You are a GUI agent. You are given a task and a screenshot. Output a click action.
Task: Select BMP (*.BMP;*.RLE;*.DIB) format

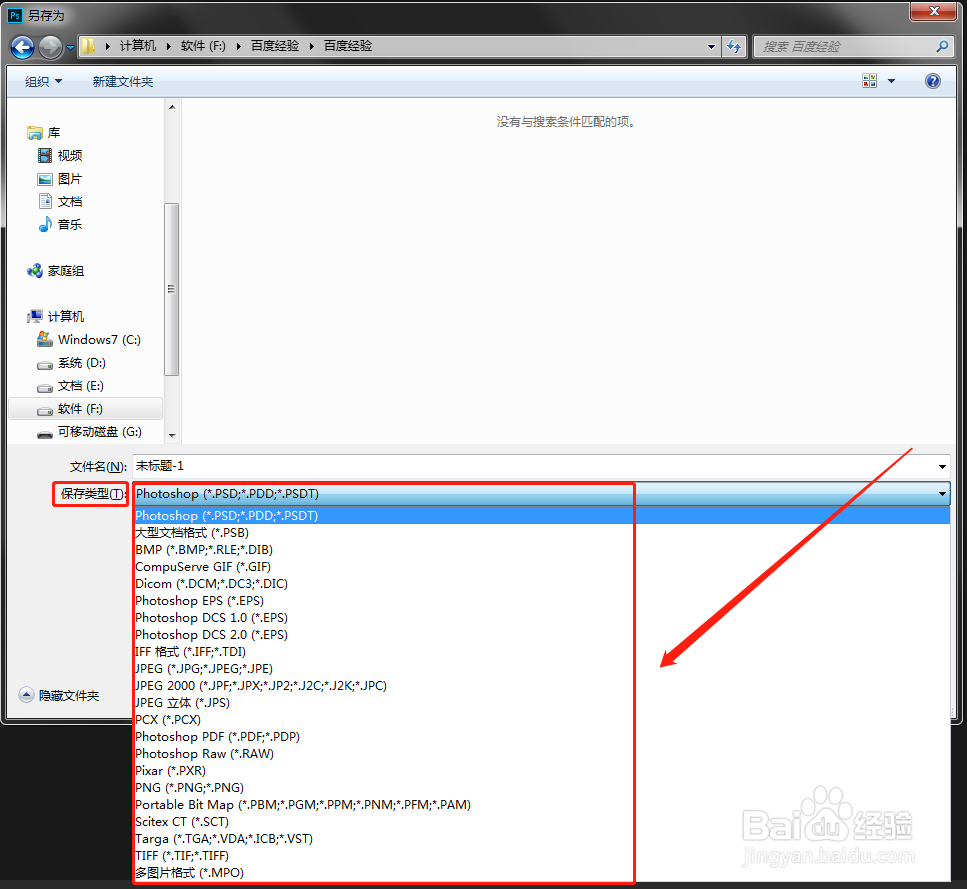tap(541, 549)
